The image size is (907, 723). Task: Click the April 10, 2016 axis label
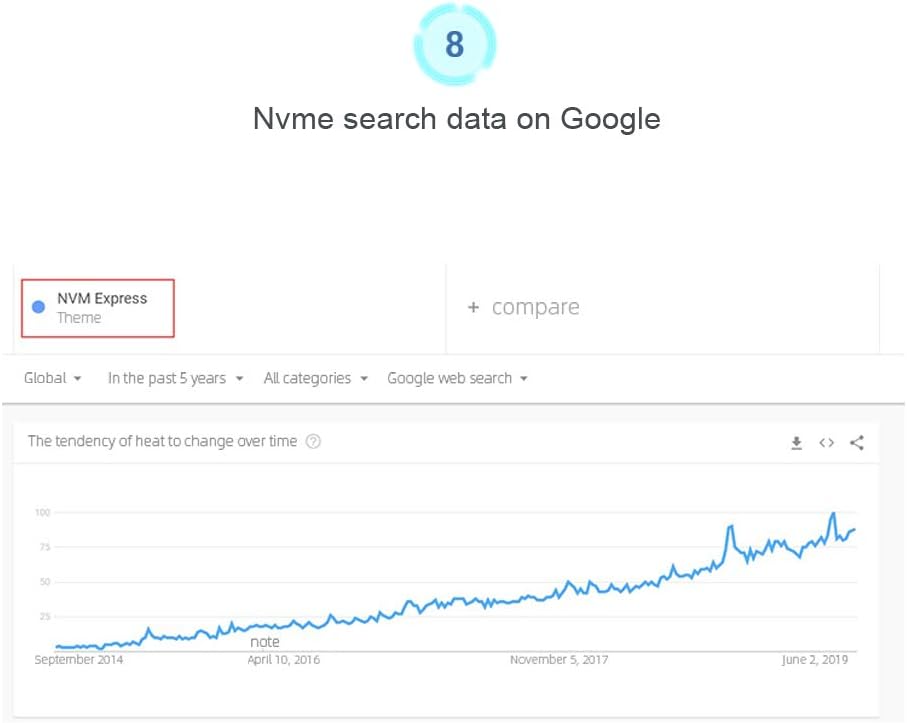(284, 660)
